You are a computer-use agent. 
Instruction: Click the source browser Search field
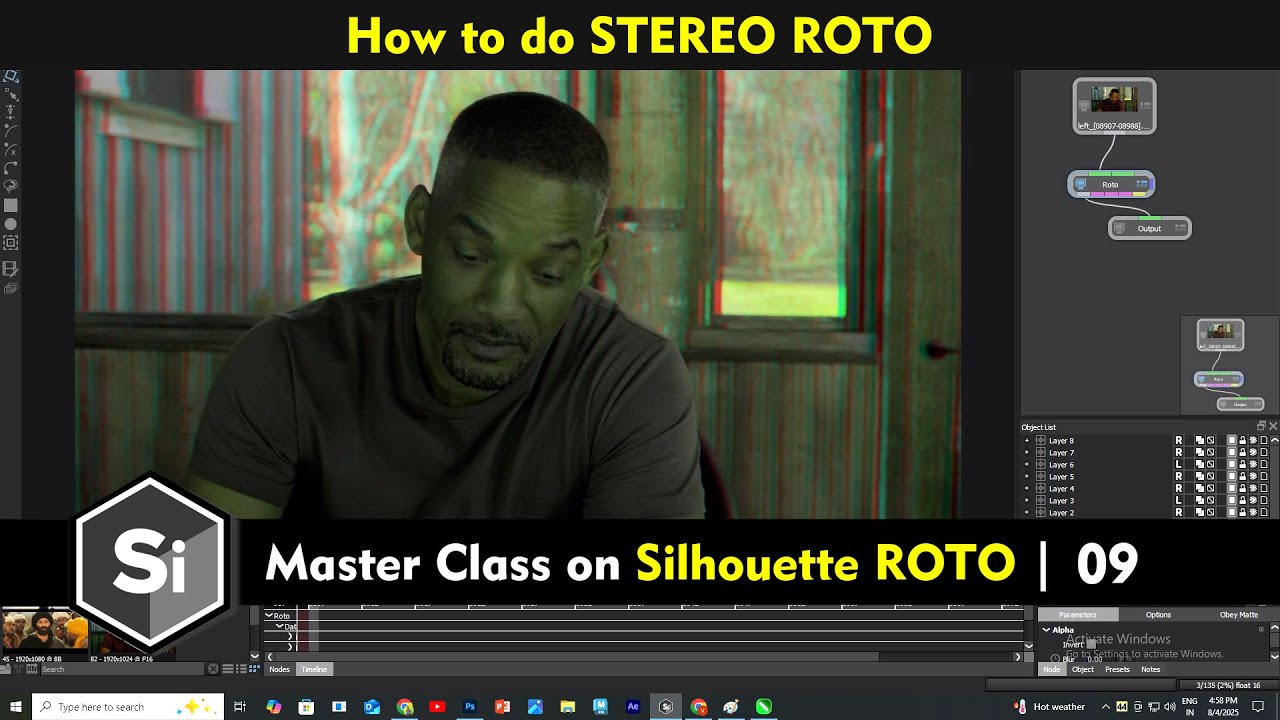pyautogui.click(x=122, y=669)
